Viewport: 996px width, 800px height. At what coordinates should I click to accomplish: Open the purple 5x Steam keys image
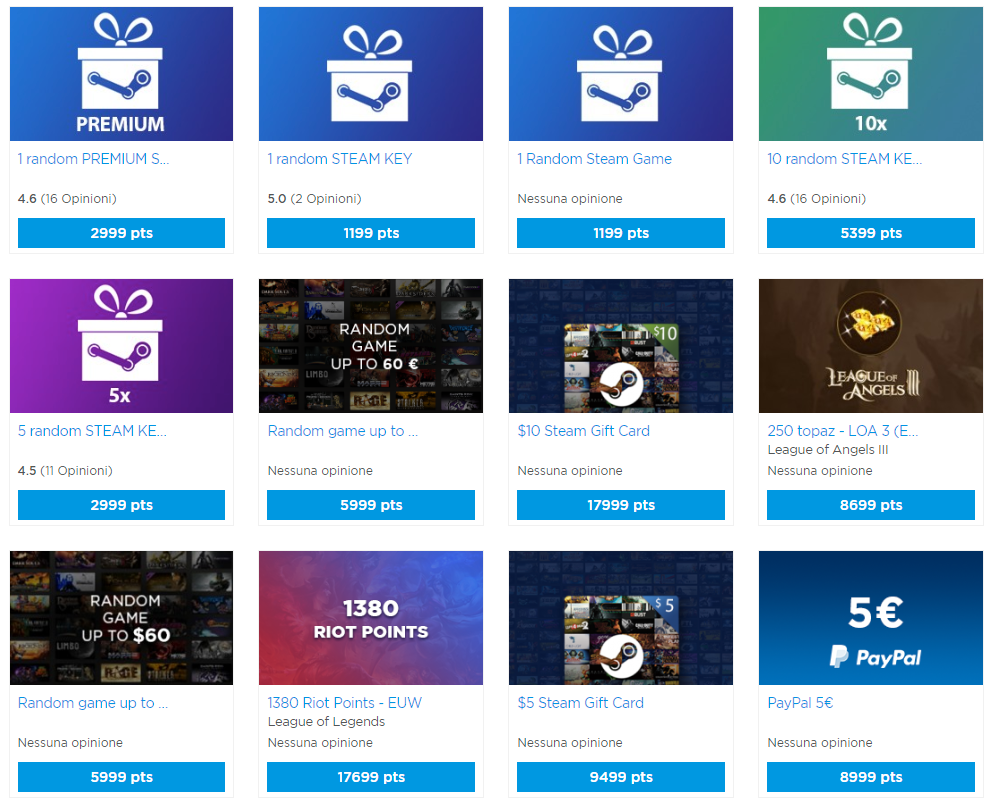[x=121, y=346]
